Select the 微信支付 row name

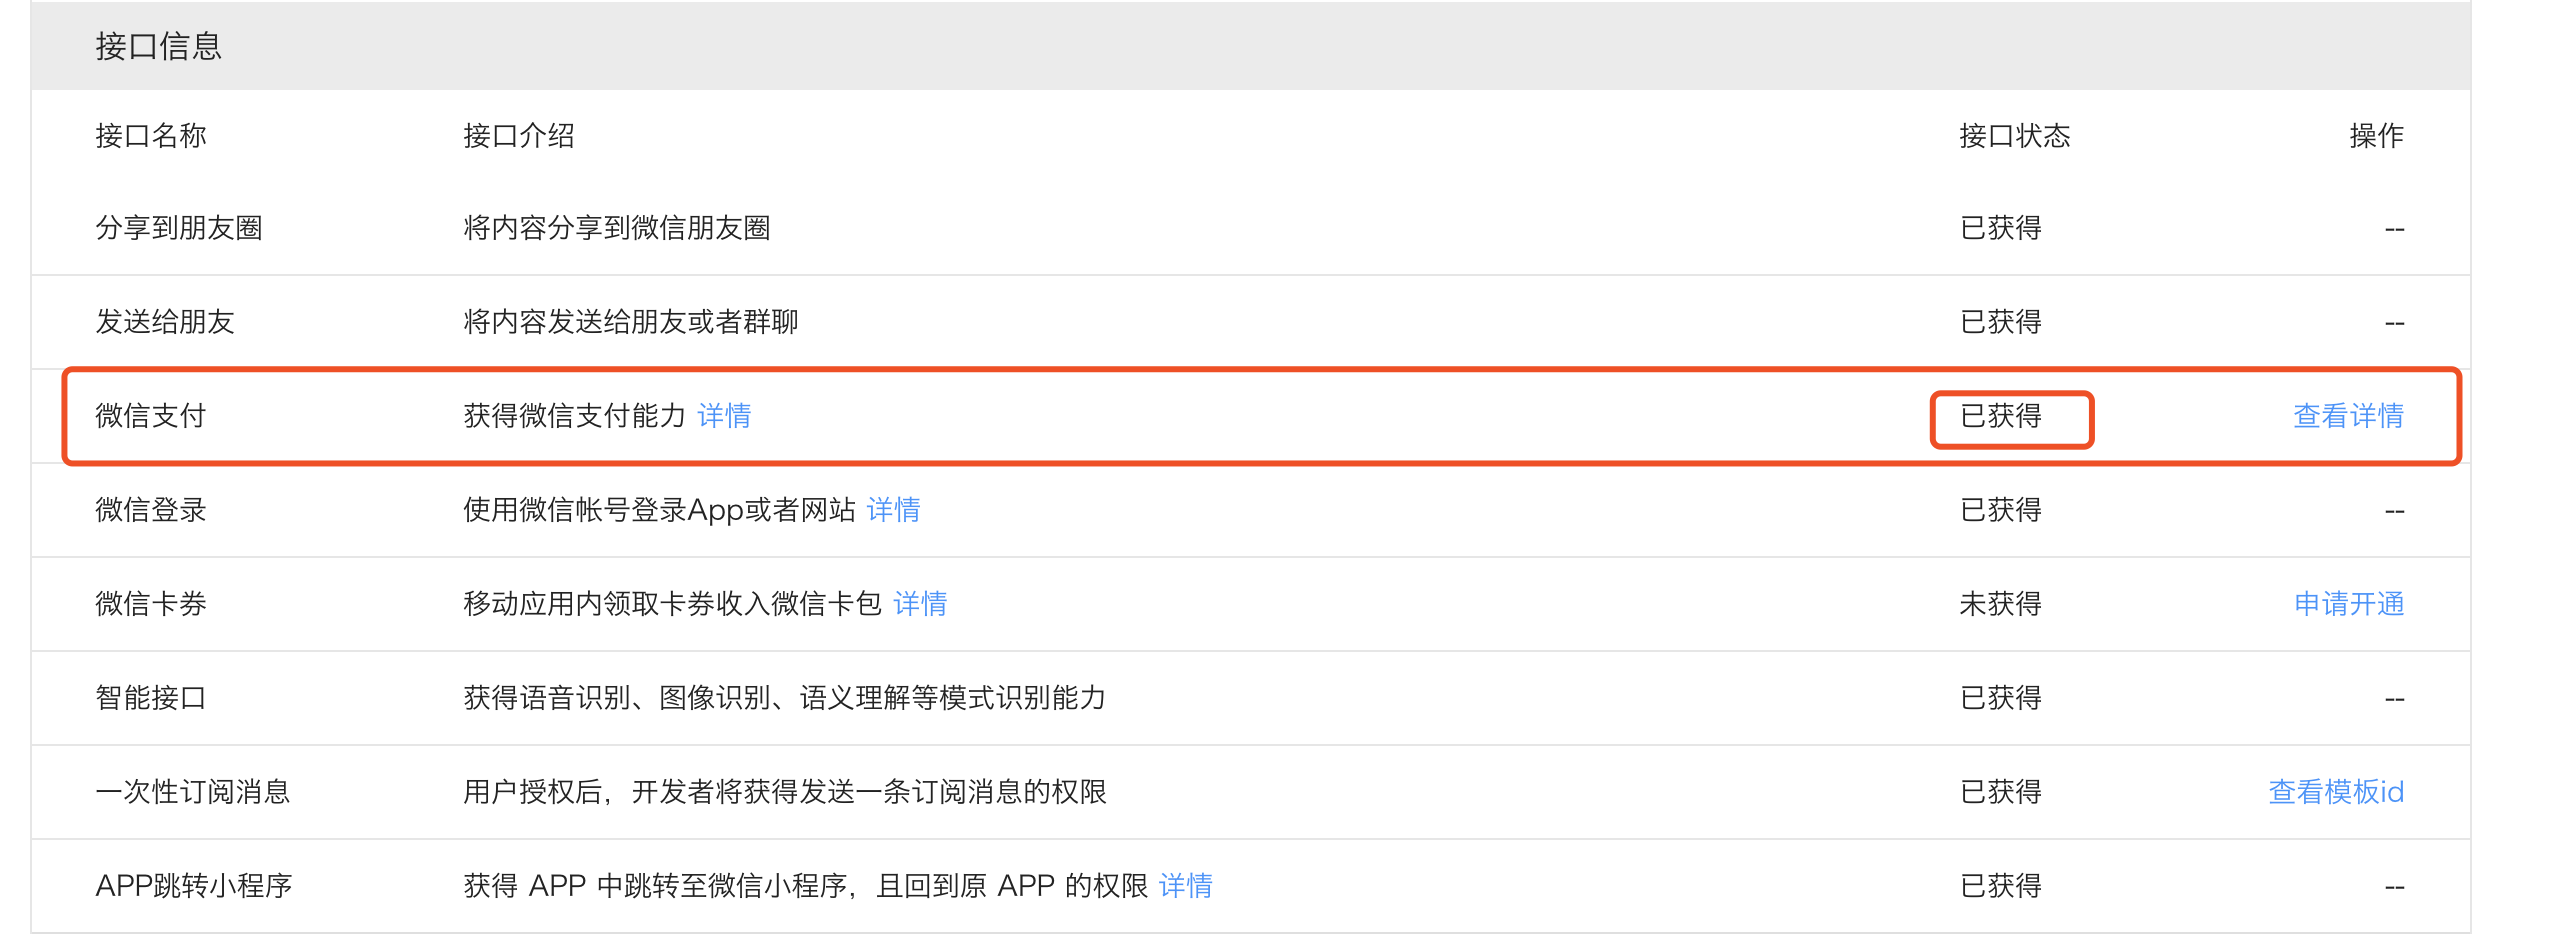pos(150,416)
